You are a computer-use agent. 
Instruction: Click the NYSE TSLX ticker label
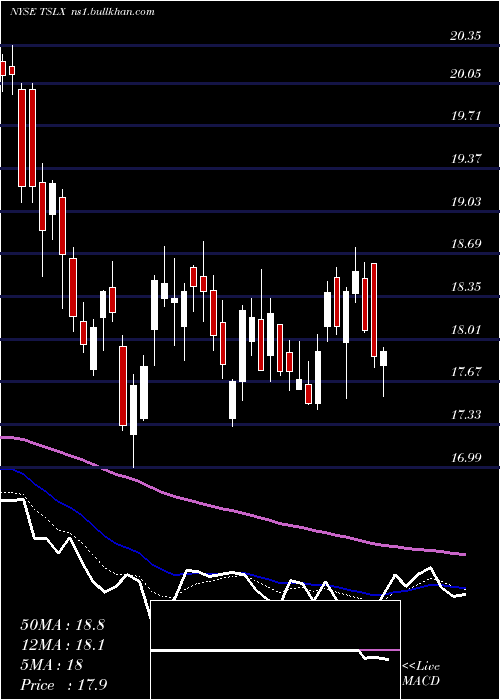[38, 12]
